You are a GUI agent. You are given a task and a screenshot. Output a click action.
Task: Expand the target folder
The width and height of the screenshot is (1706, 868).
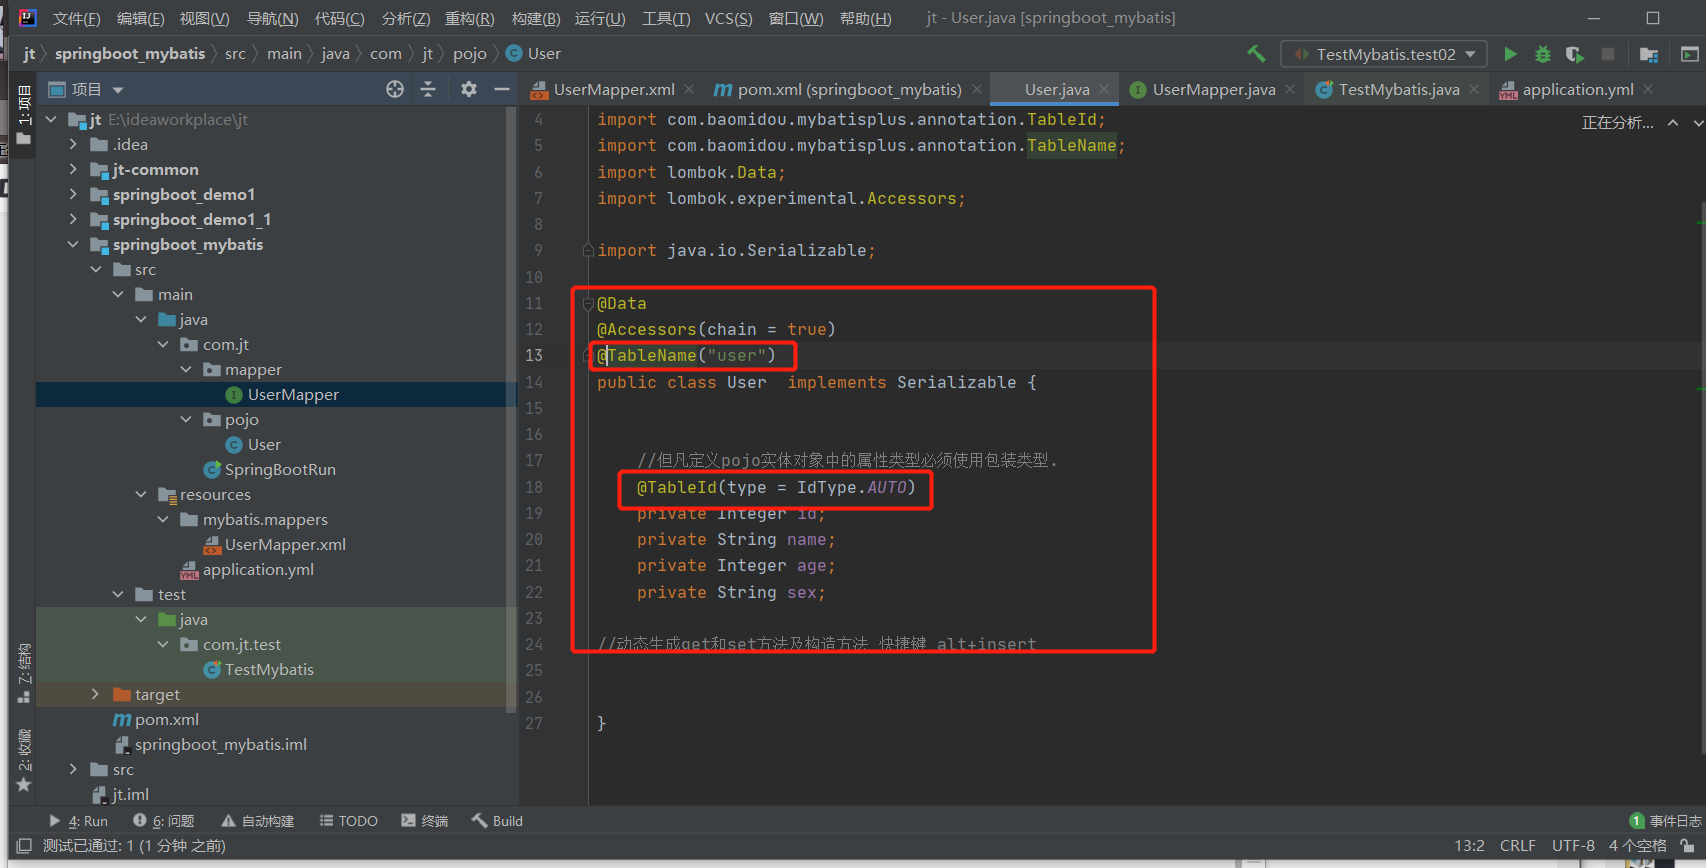[96, 694]
